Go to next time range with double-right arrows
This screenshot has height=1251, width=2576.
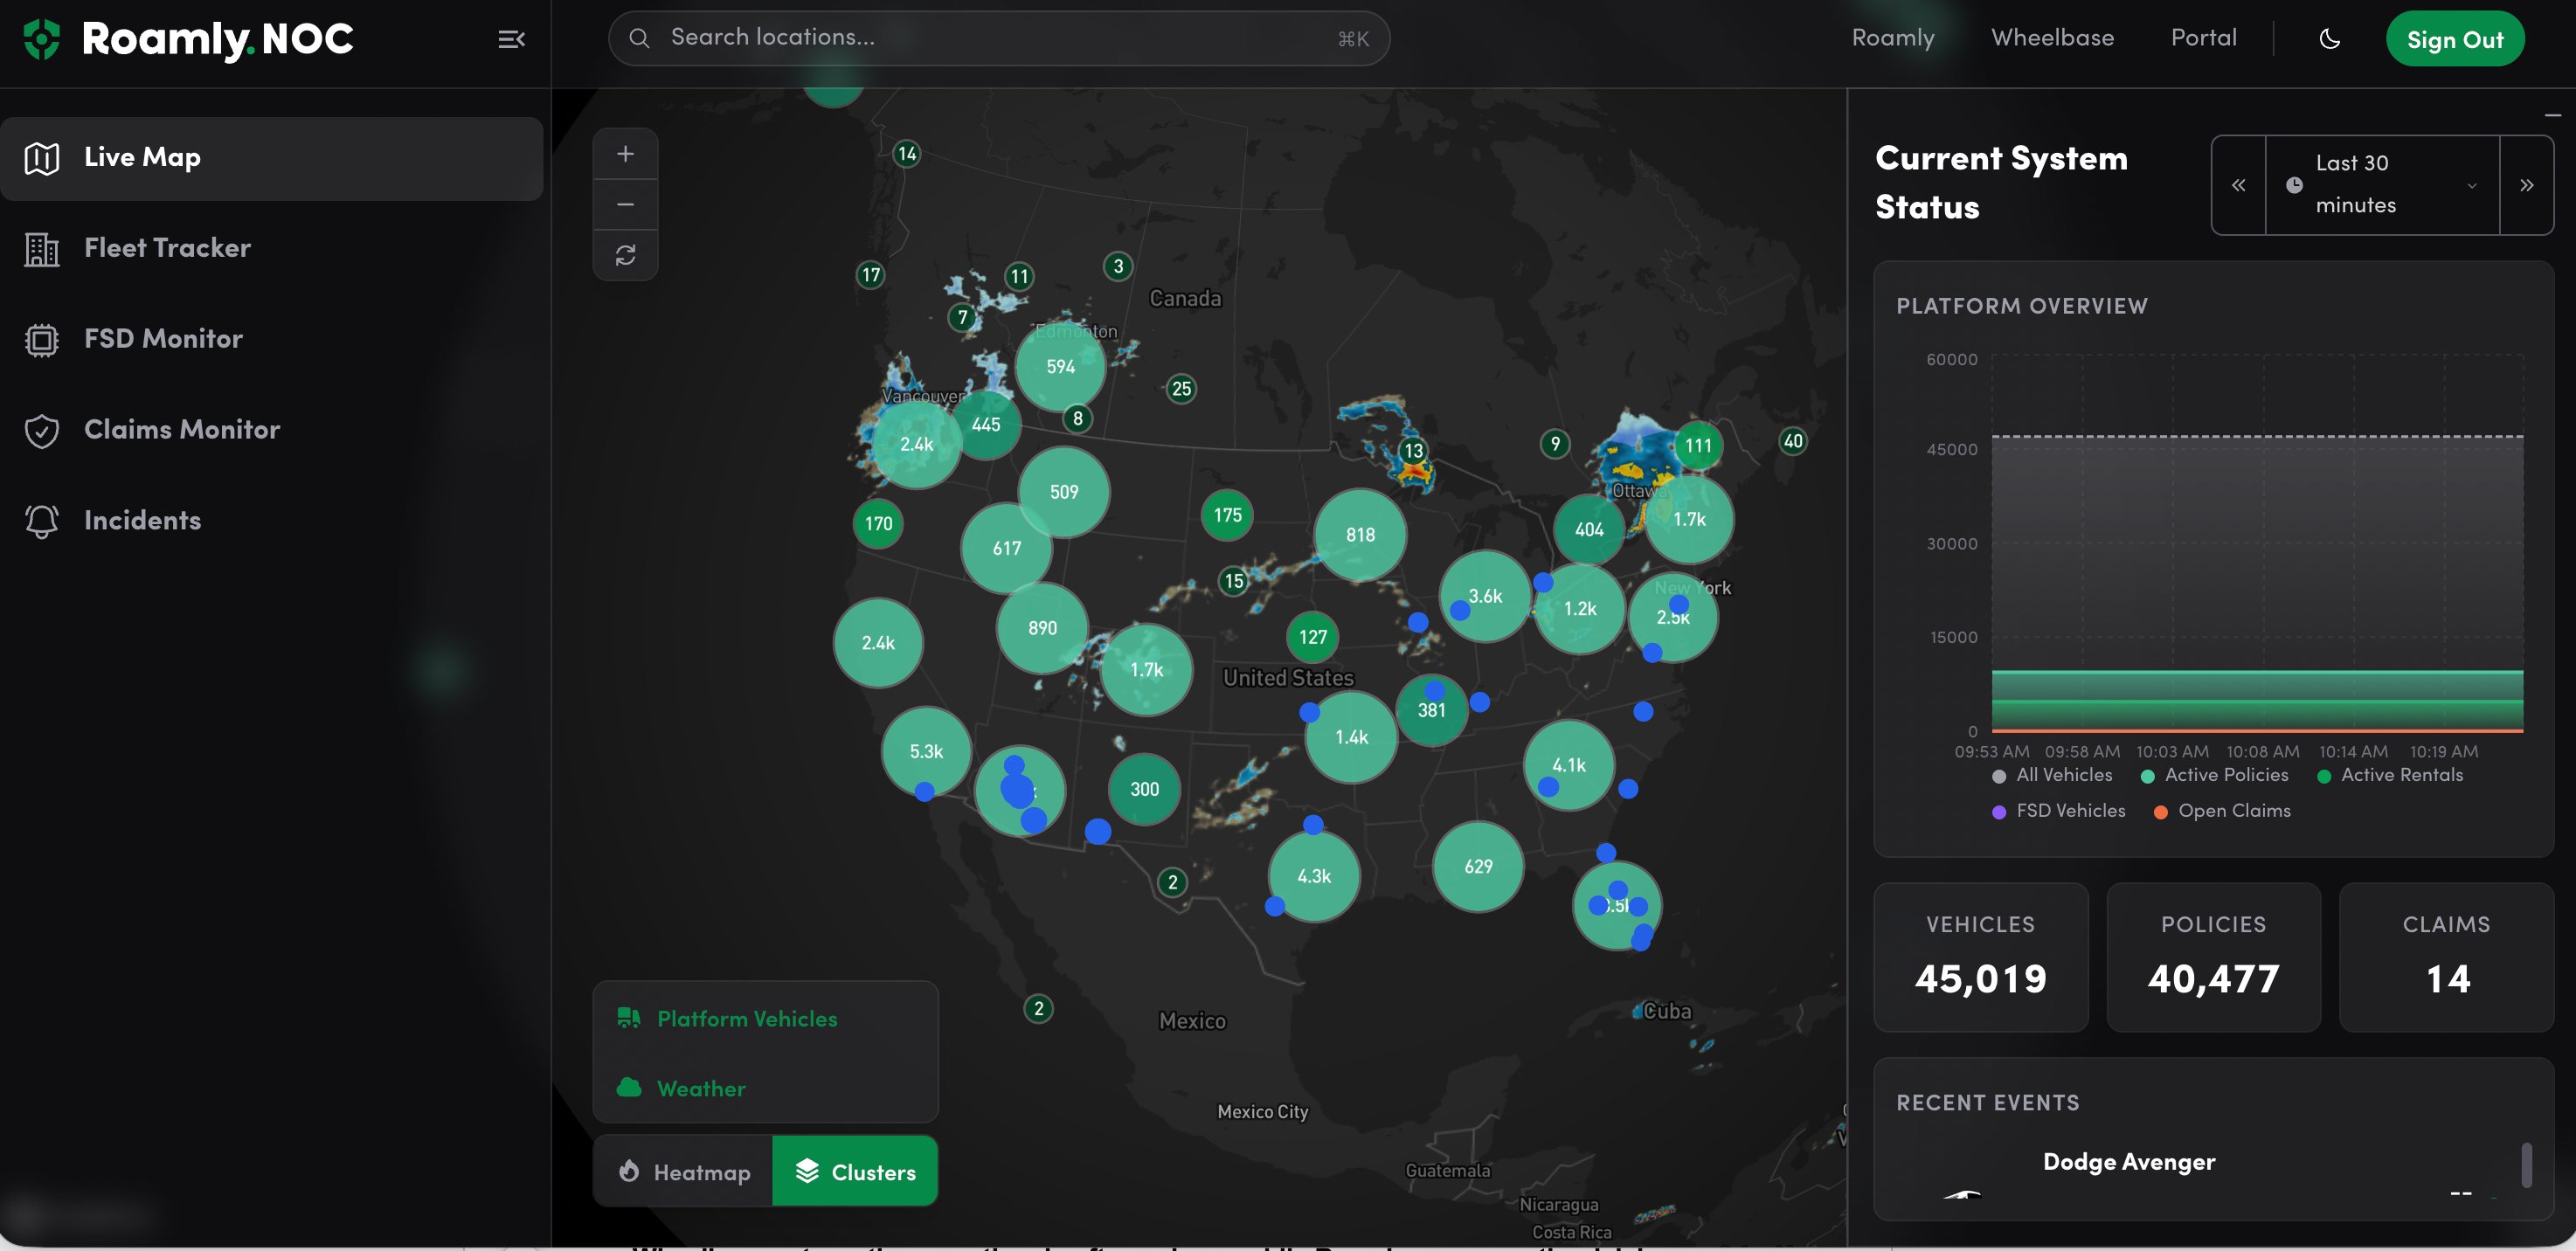2526,185
